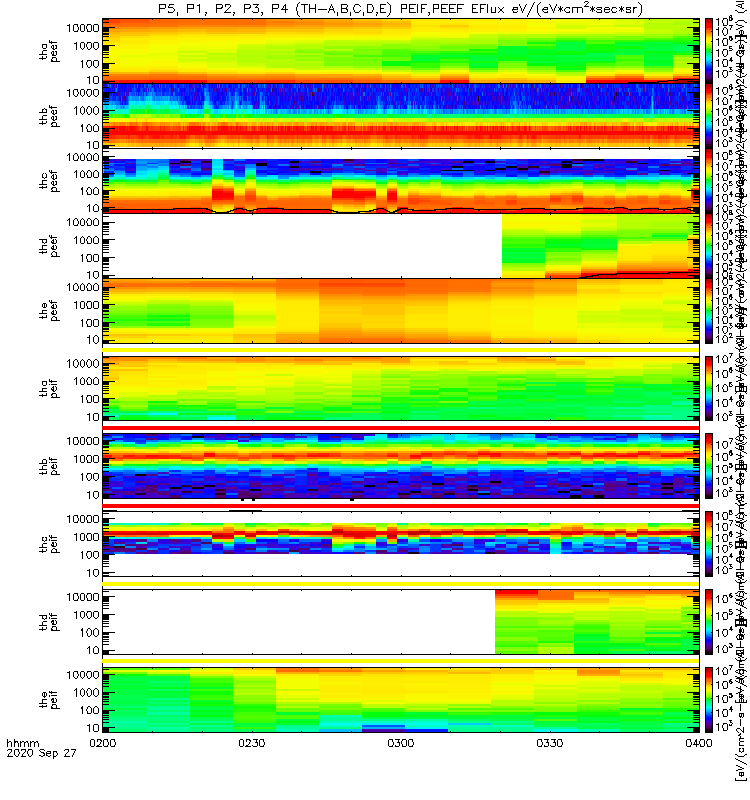Click the "tha peif" panel label
This screenshot has height=800, width=750.
coord(49,388)
